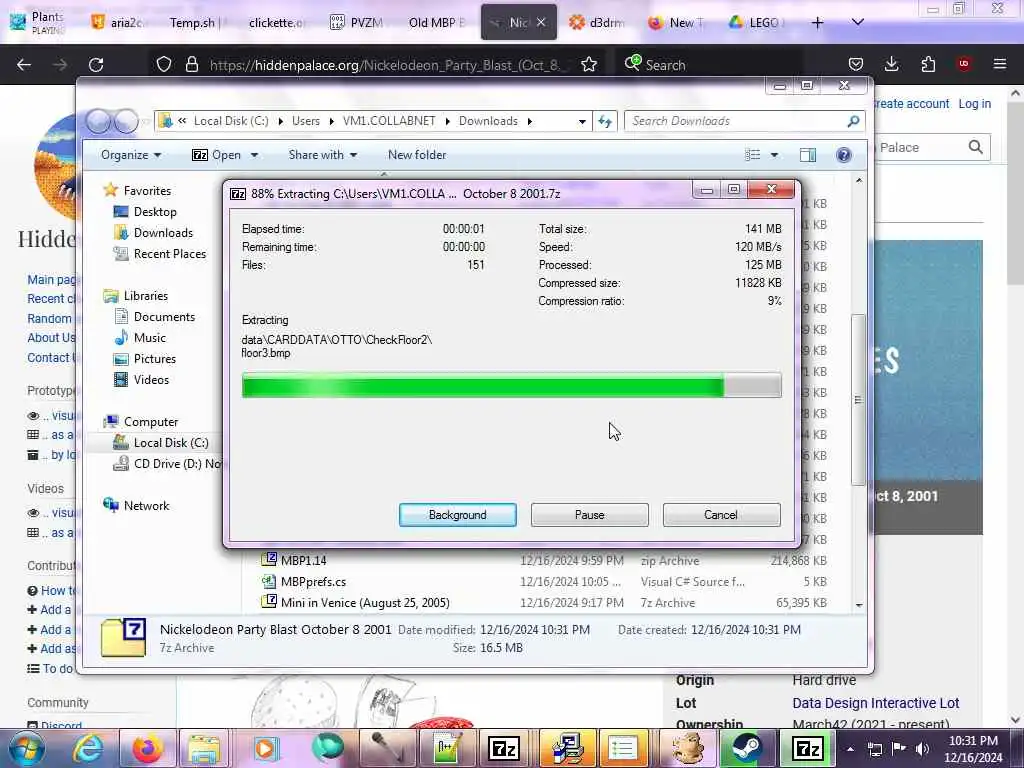Refresh the Explorer address bar
The height and width of the screenshot is (768, 1024).
[x=605, y=121]
